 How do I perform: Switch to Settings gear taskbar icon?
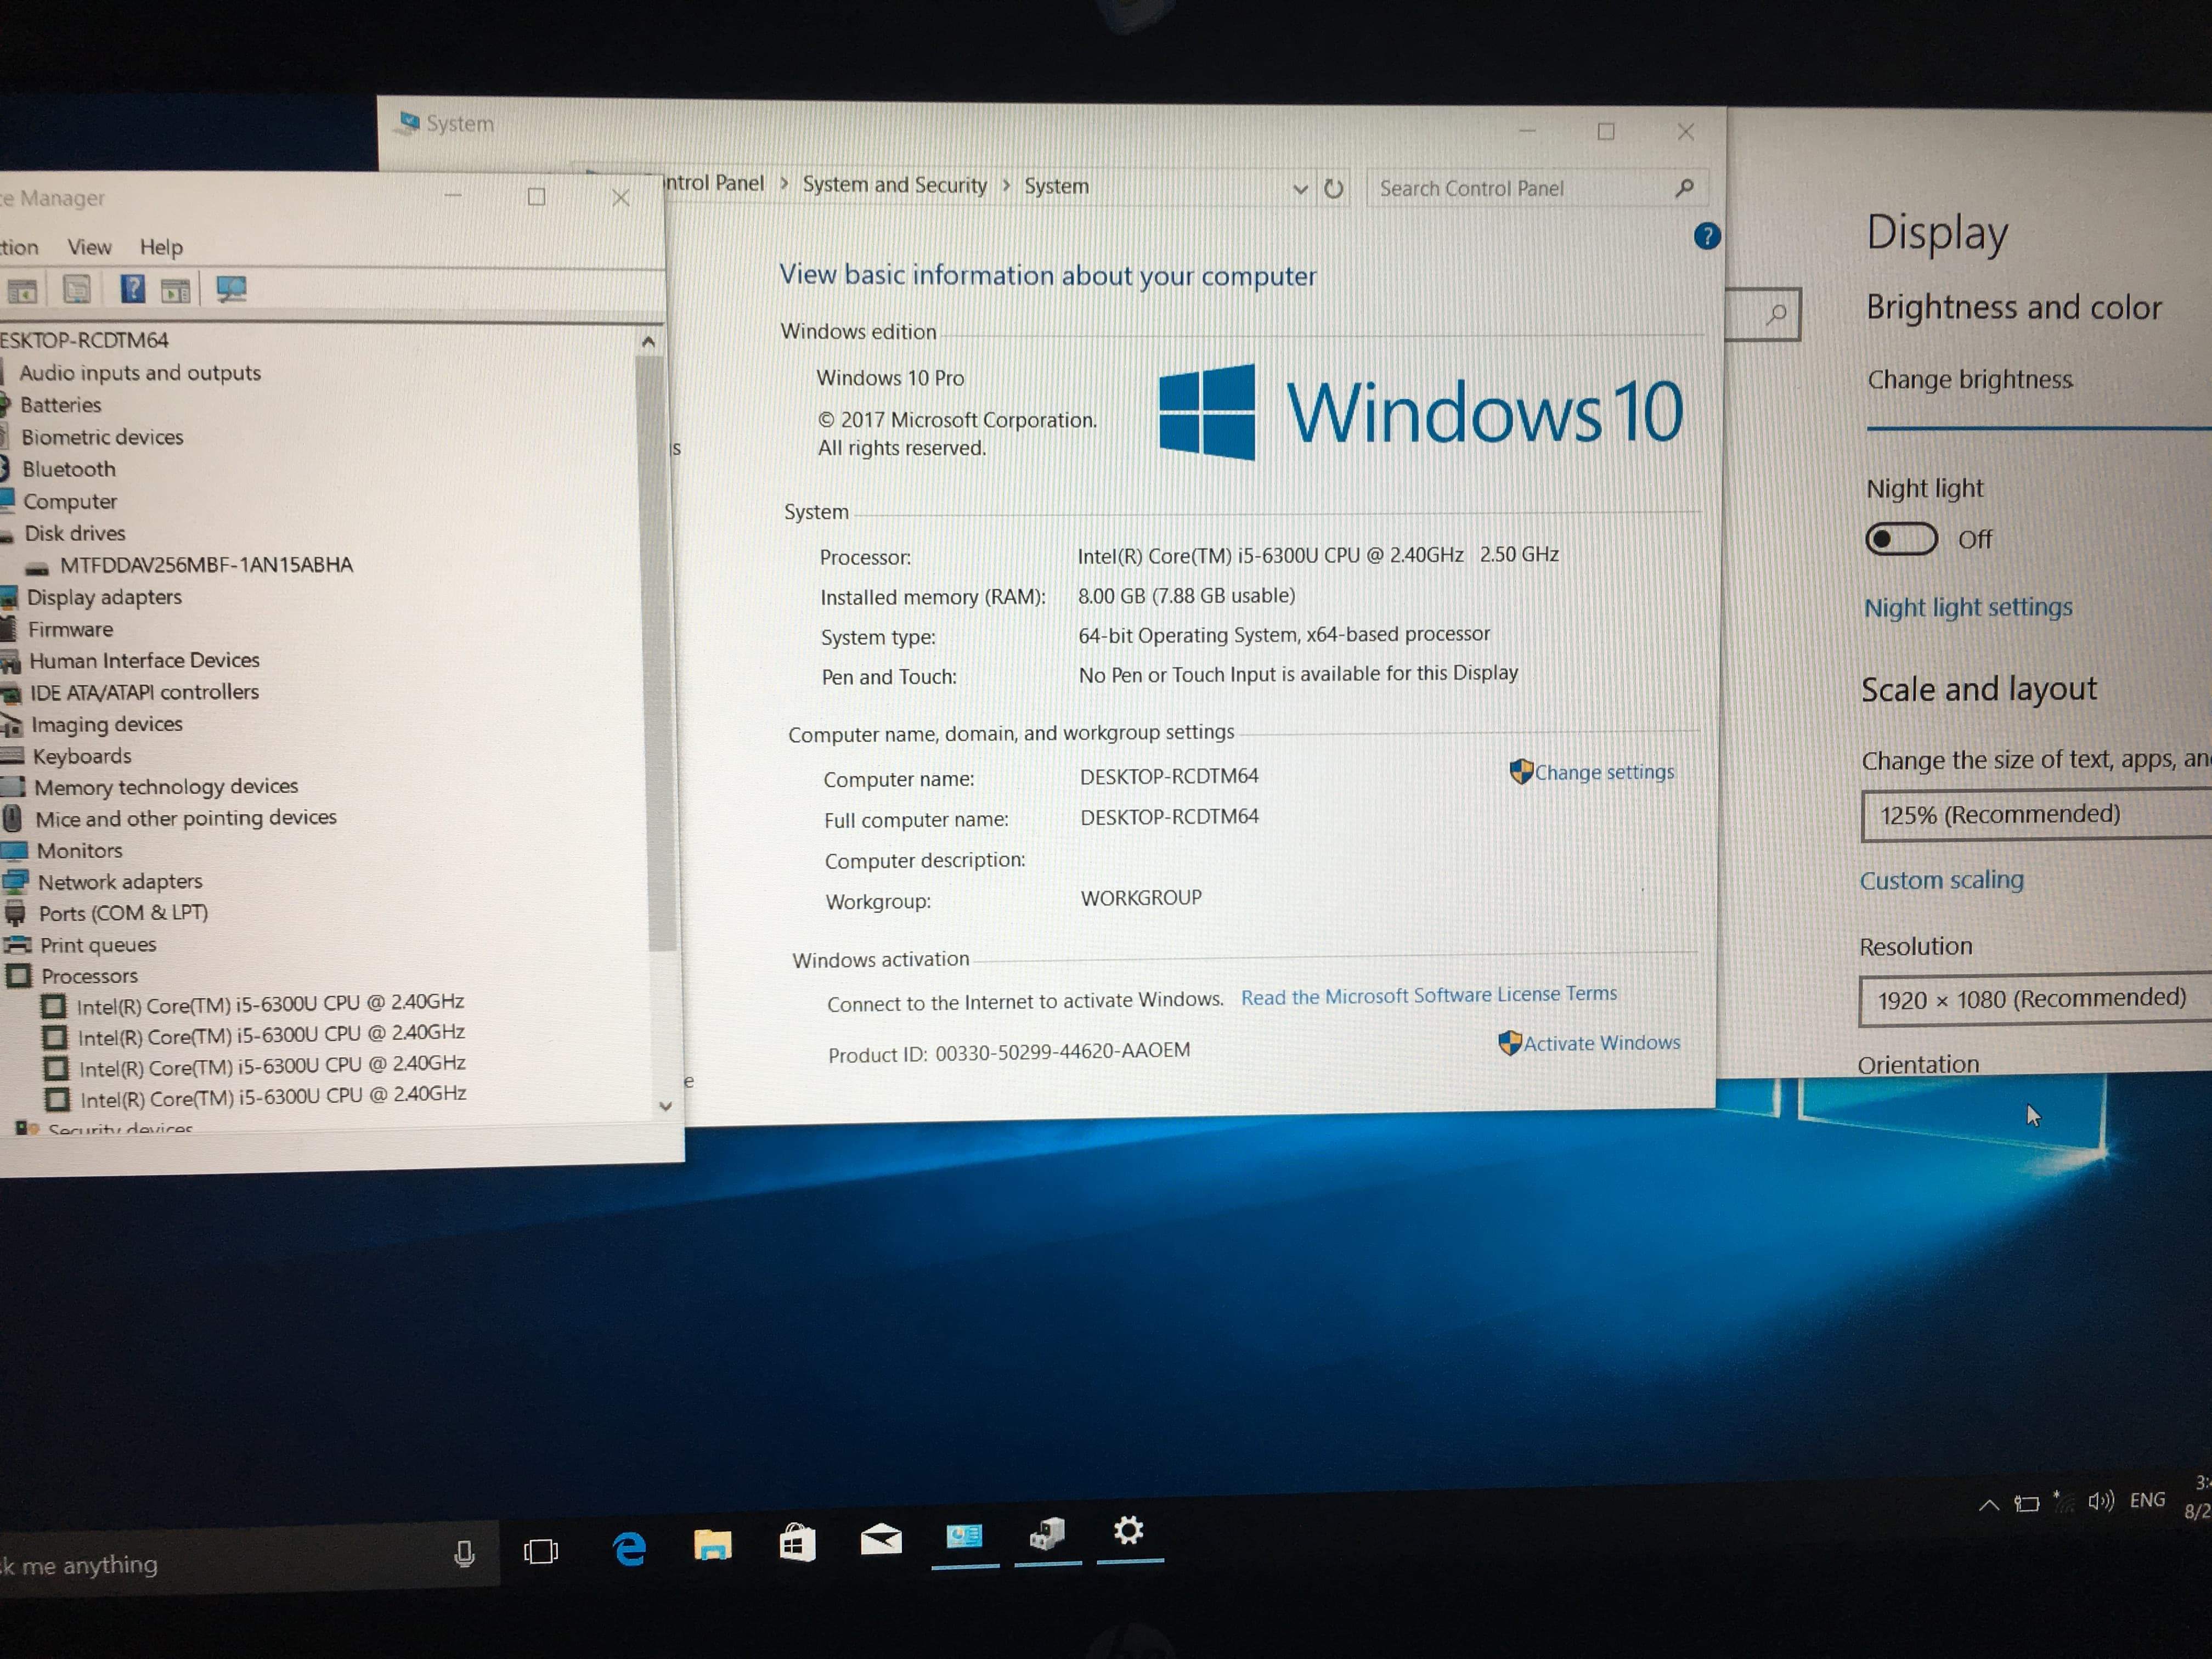coord(1129,1530)
